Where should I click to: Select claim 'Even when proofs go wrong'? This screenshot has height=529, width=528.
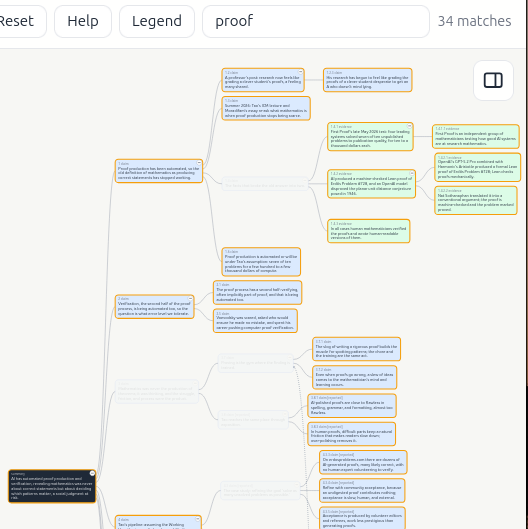click(355, 377)
